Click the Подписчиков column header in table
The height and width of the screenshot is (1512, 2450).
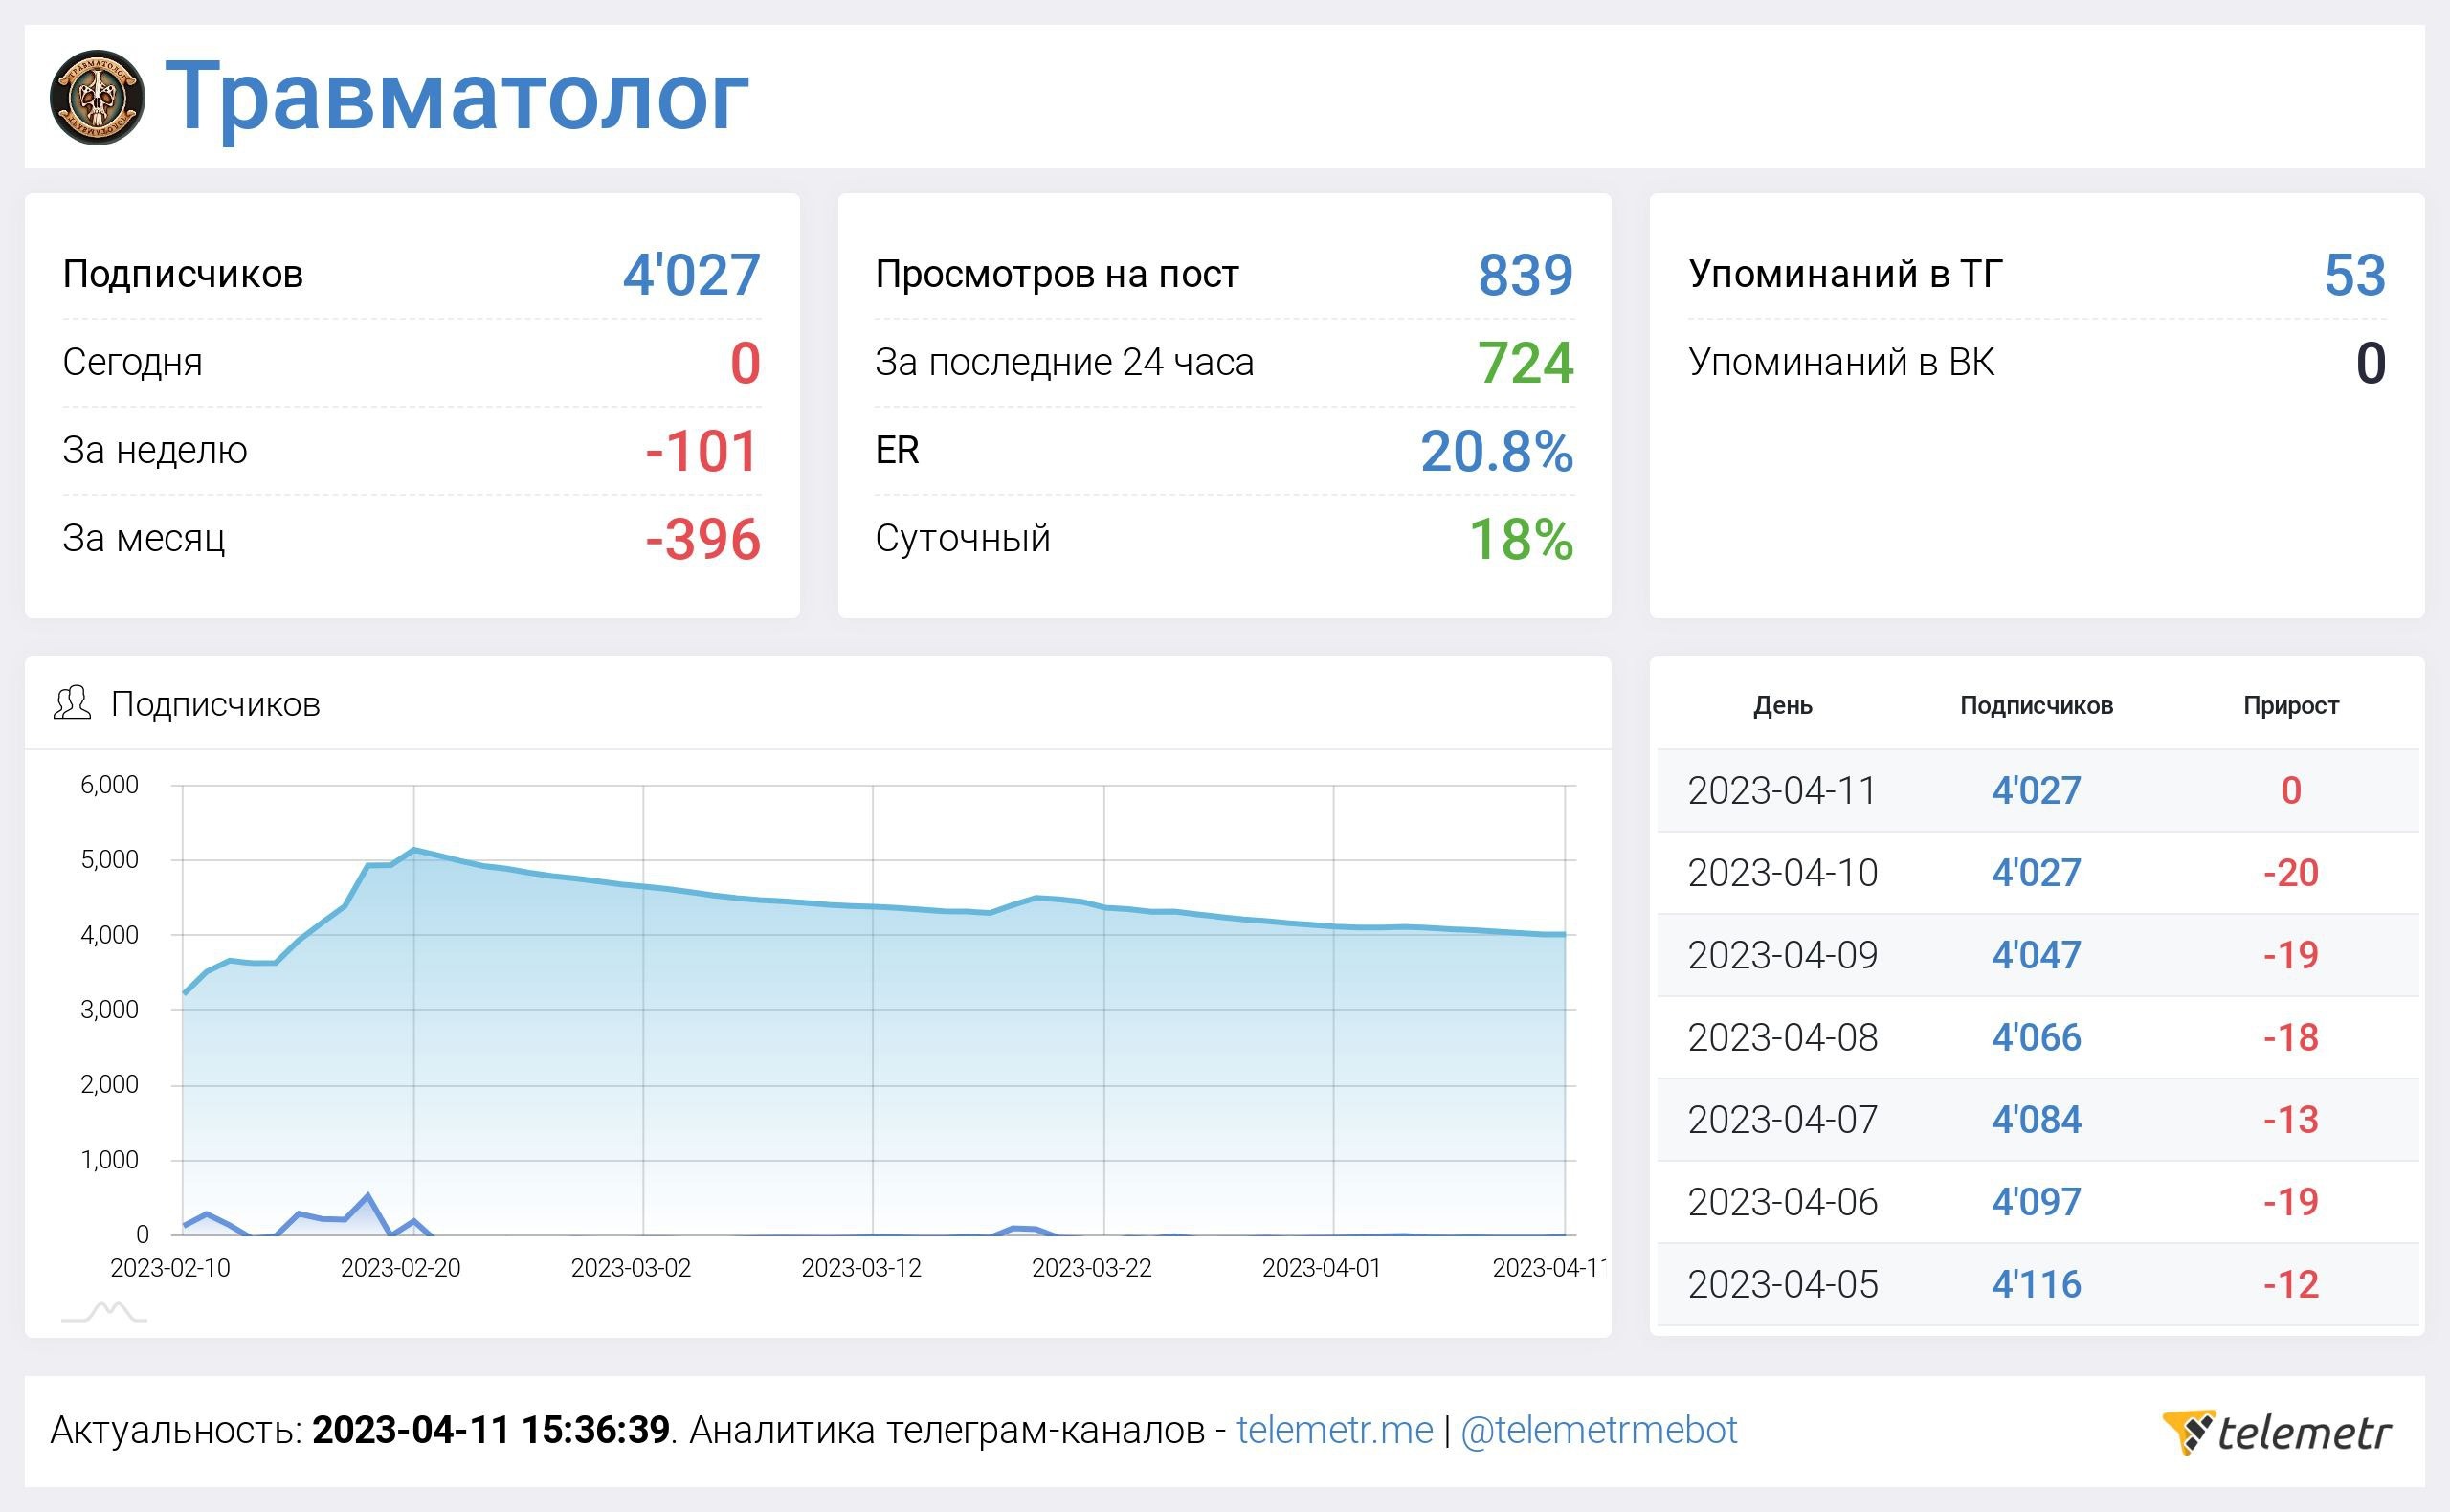(2036, 705)
